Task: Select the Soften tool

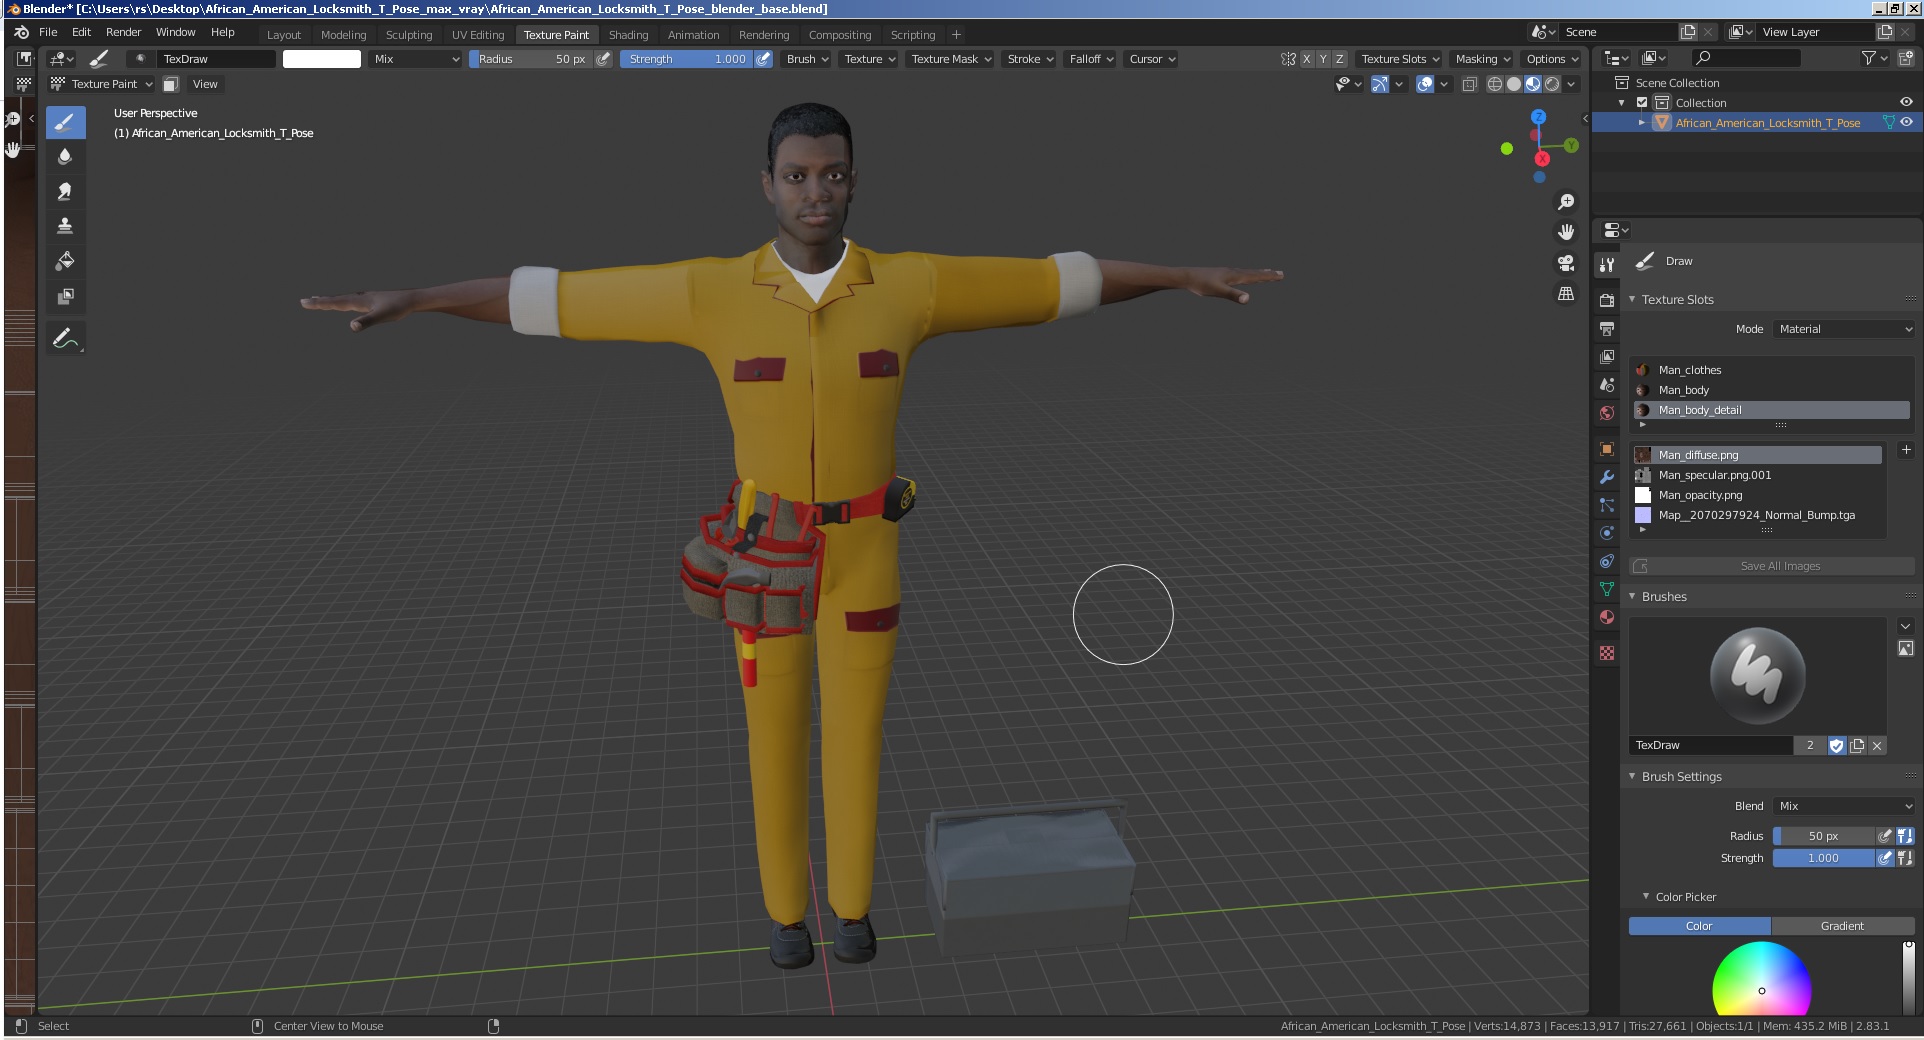Action: [65, 157]
